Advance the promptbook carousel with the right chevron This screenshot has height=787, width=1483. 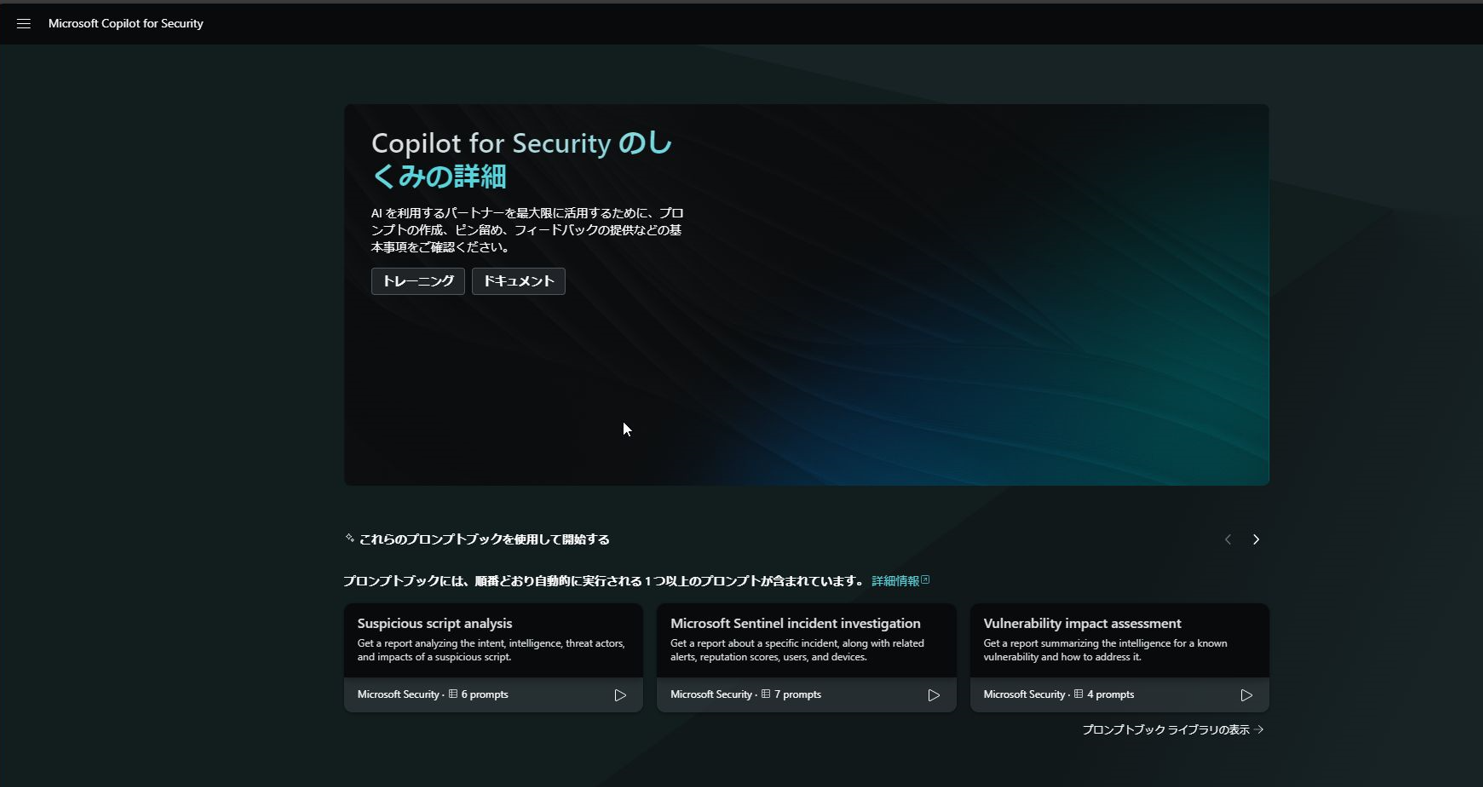point(1255,539)
